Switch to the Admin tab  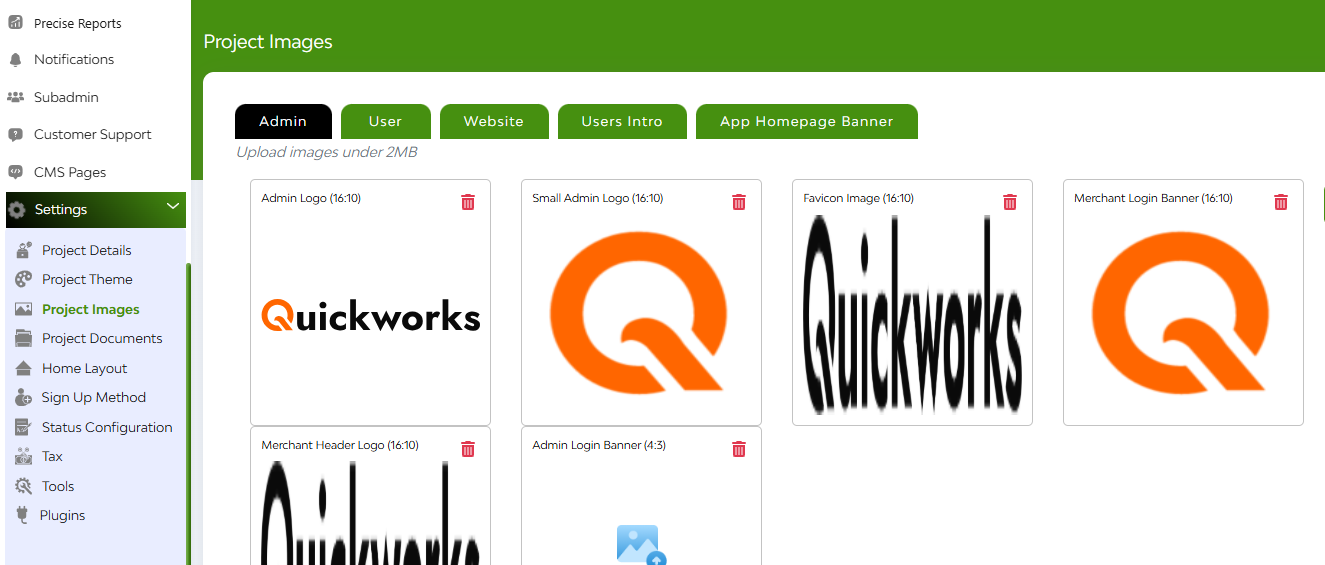[x=283, y=121]
